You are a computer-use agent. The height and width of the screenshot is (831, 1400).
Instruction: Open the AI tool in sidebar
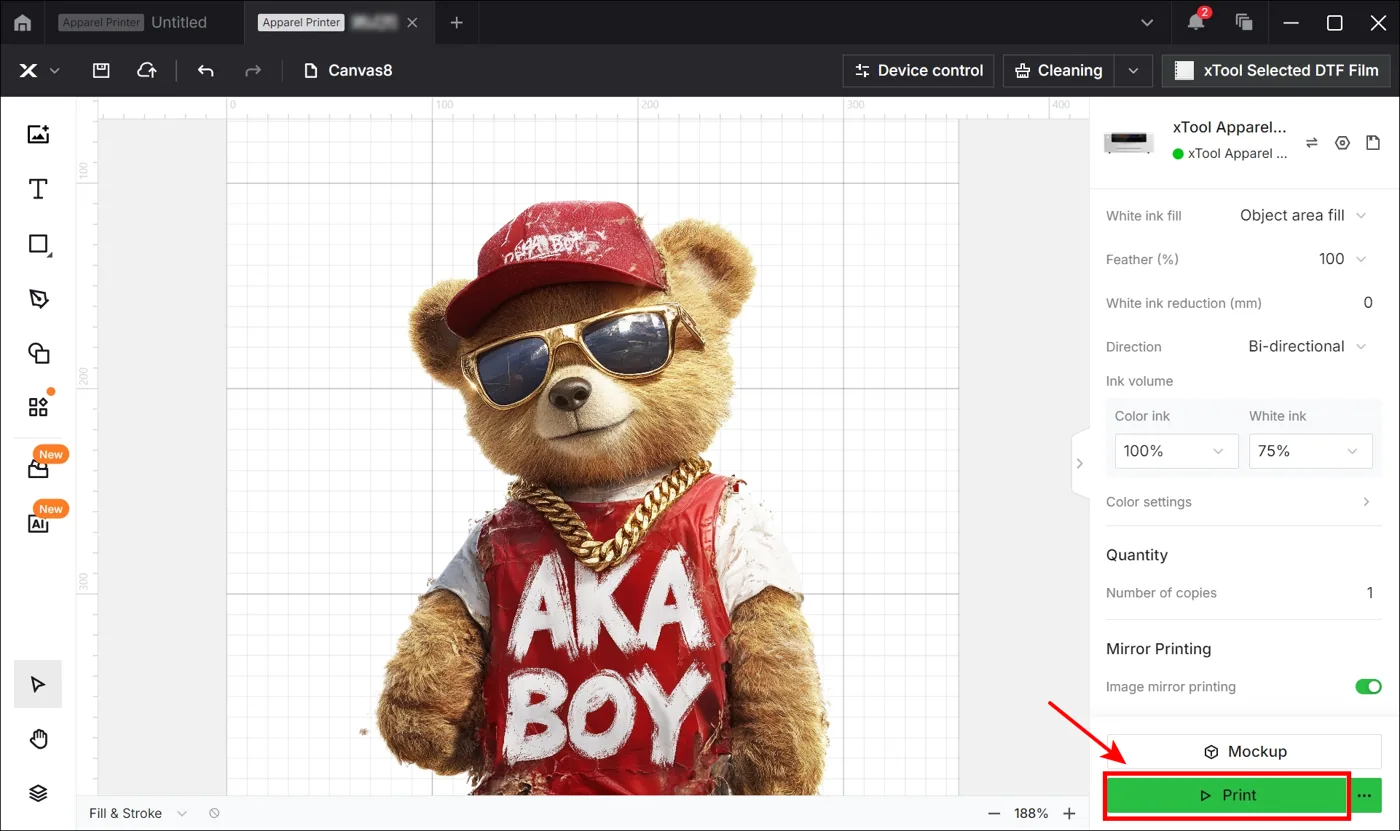tap(38, 523)
